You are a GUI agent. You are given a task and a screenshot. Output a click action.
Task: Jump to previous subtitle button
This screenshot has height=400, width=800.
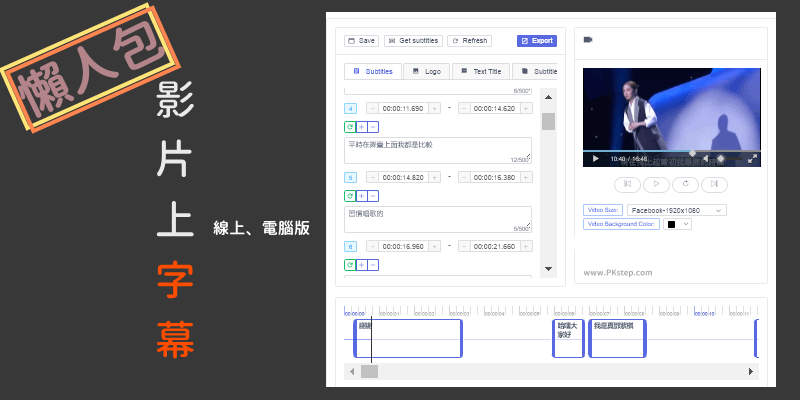click(628, 184)
